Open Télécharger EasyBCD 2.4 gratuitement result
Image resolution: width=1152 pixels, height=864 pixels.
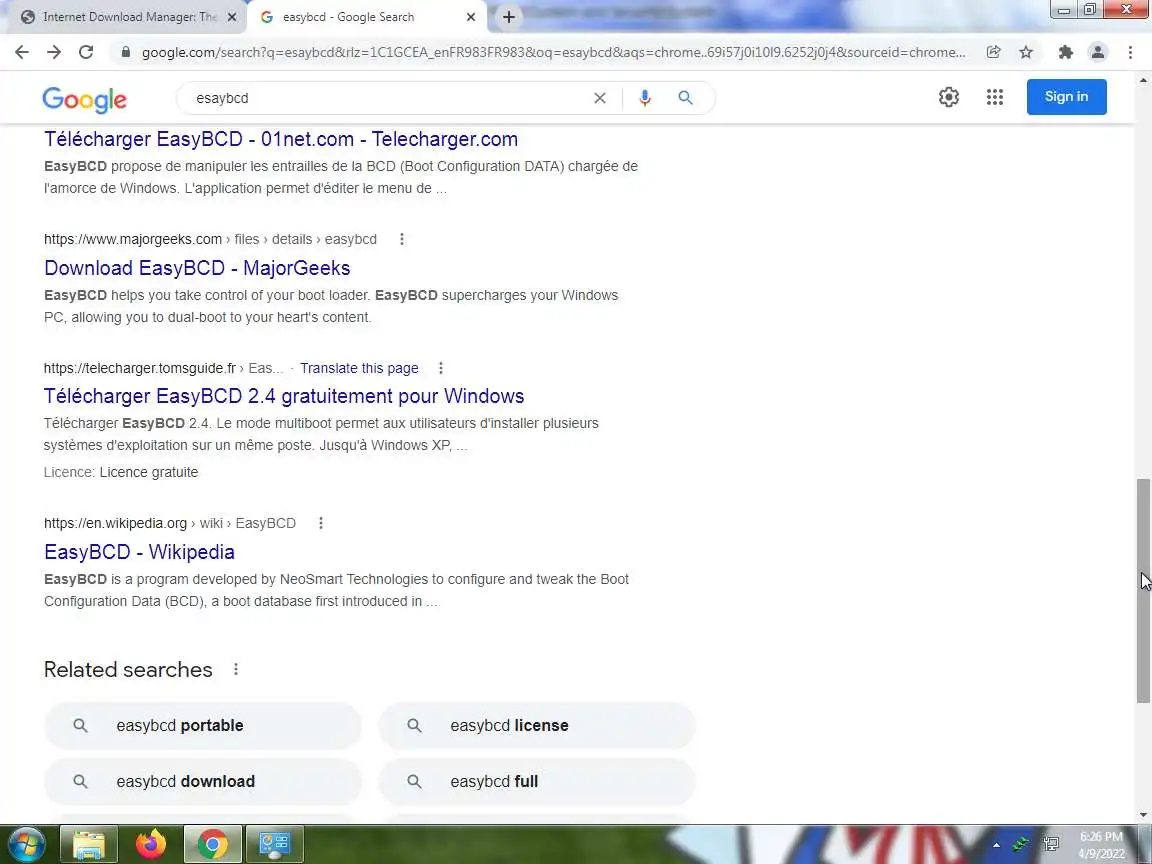tap(284, 396)
